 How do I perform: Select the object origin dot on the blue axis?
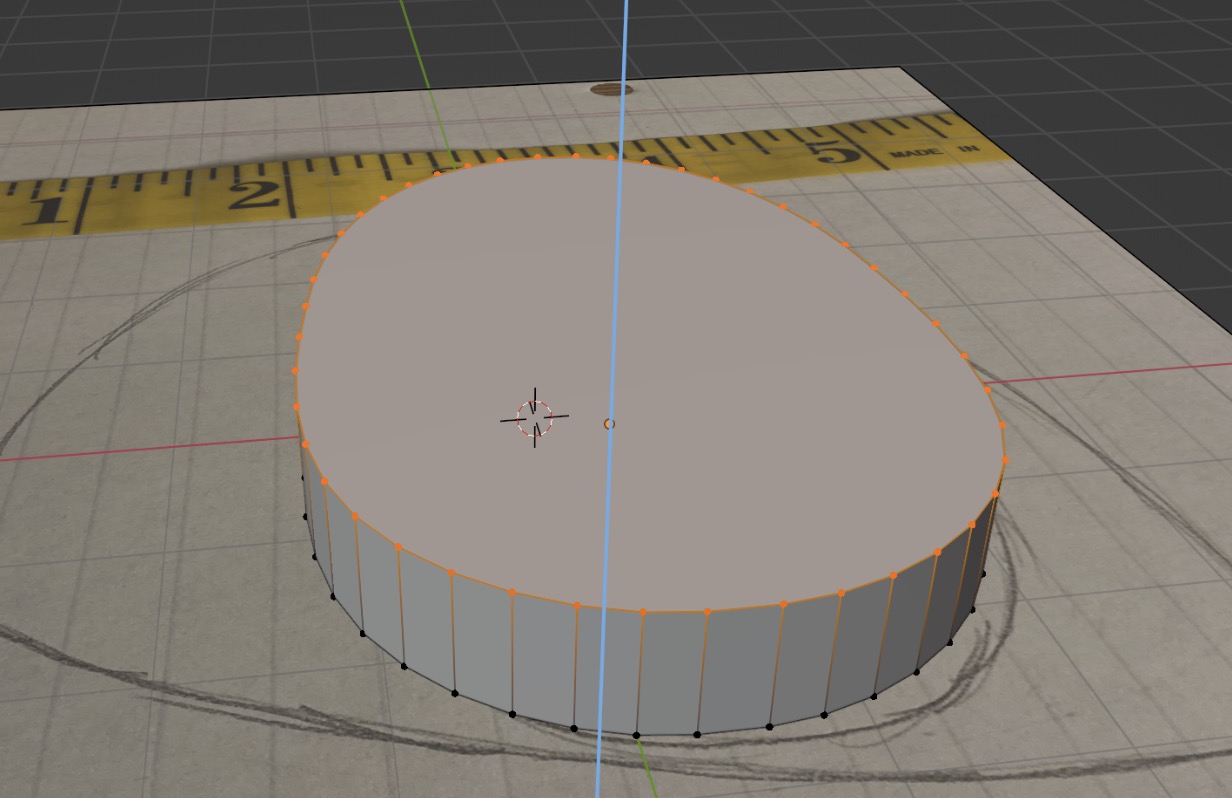pos(609,424)
